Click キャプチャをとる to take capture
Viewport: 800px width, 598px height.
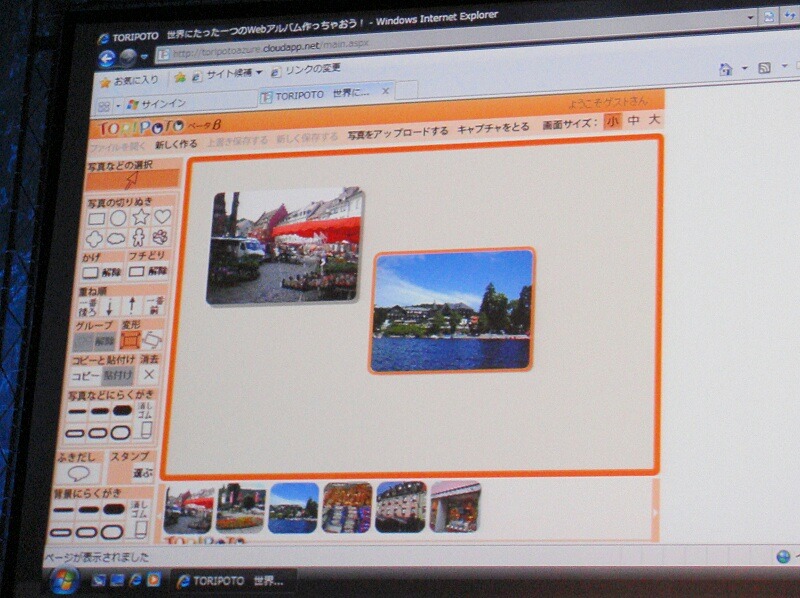[x=493, y=128]
